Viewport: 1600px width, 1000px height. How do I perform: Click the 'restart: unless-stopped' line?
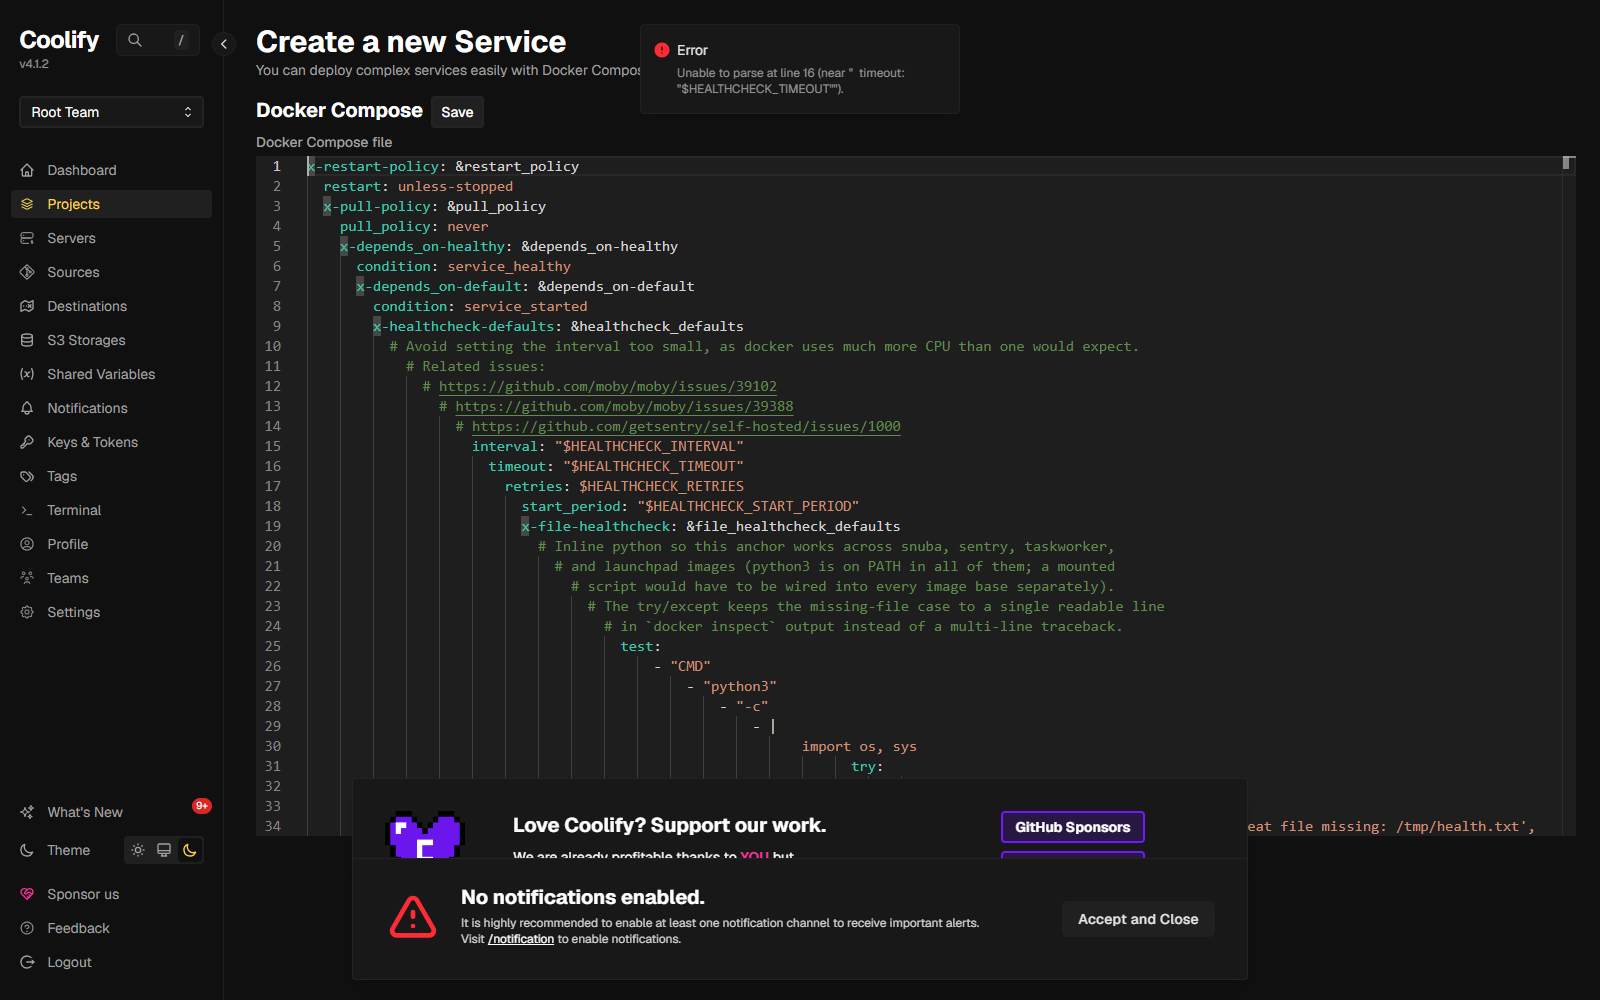(418, 186)
